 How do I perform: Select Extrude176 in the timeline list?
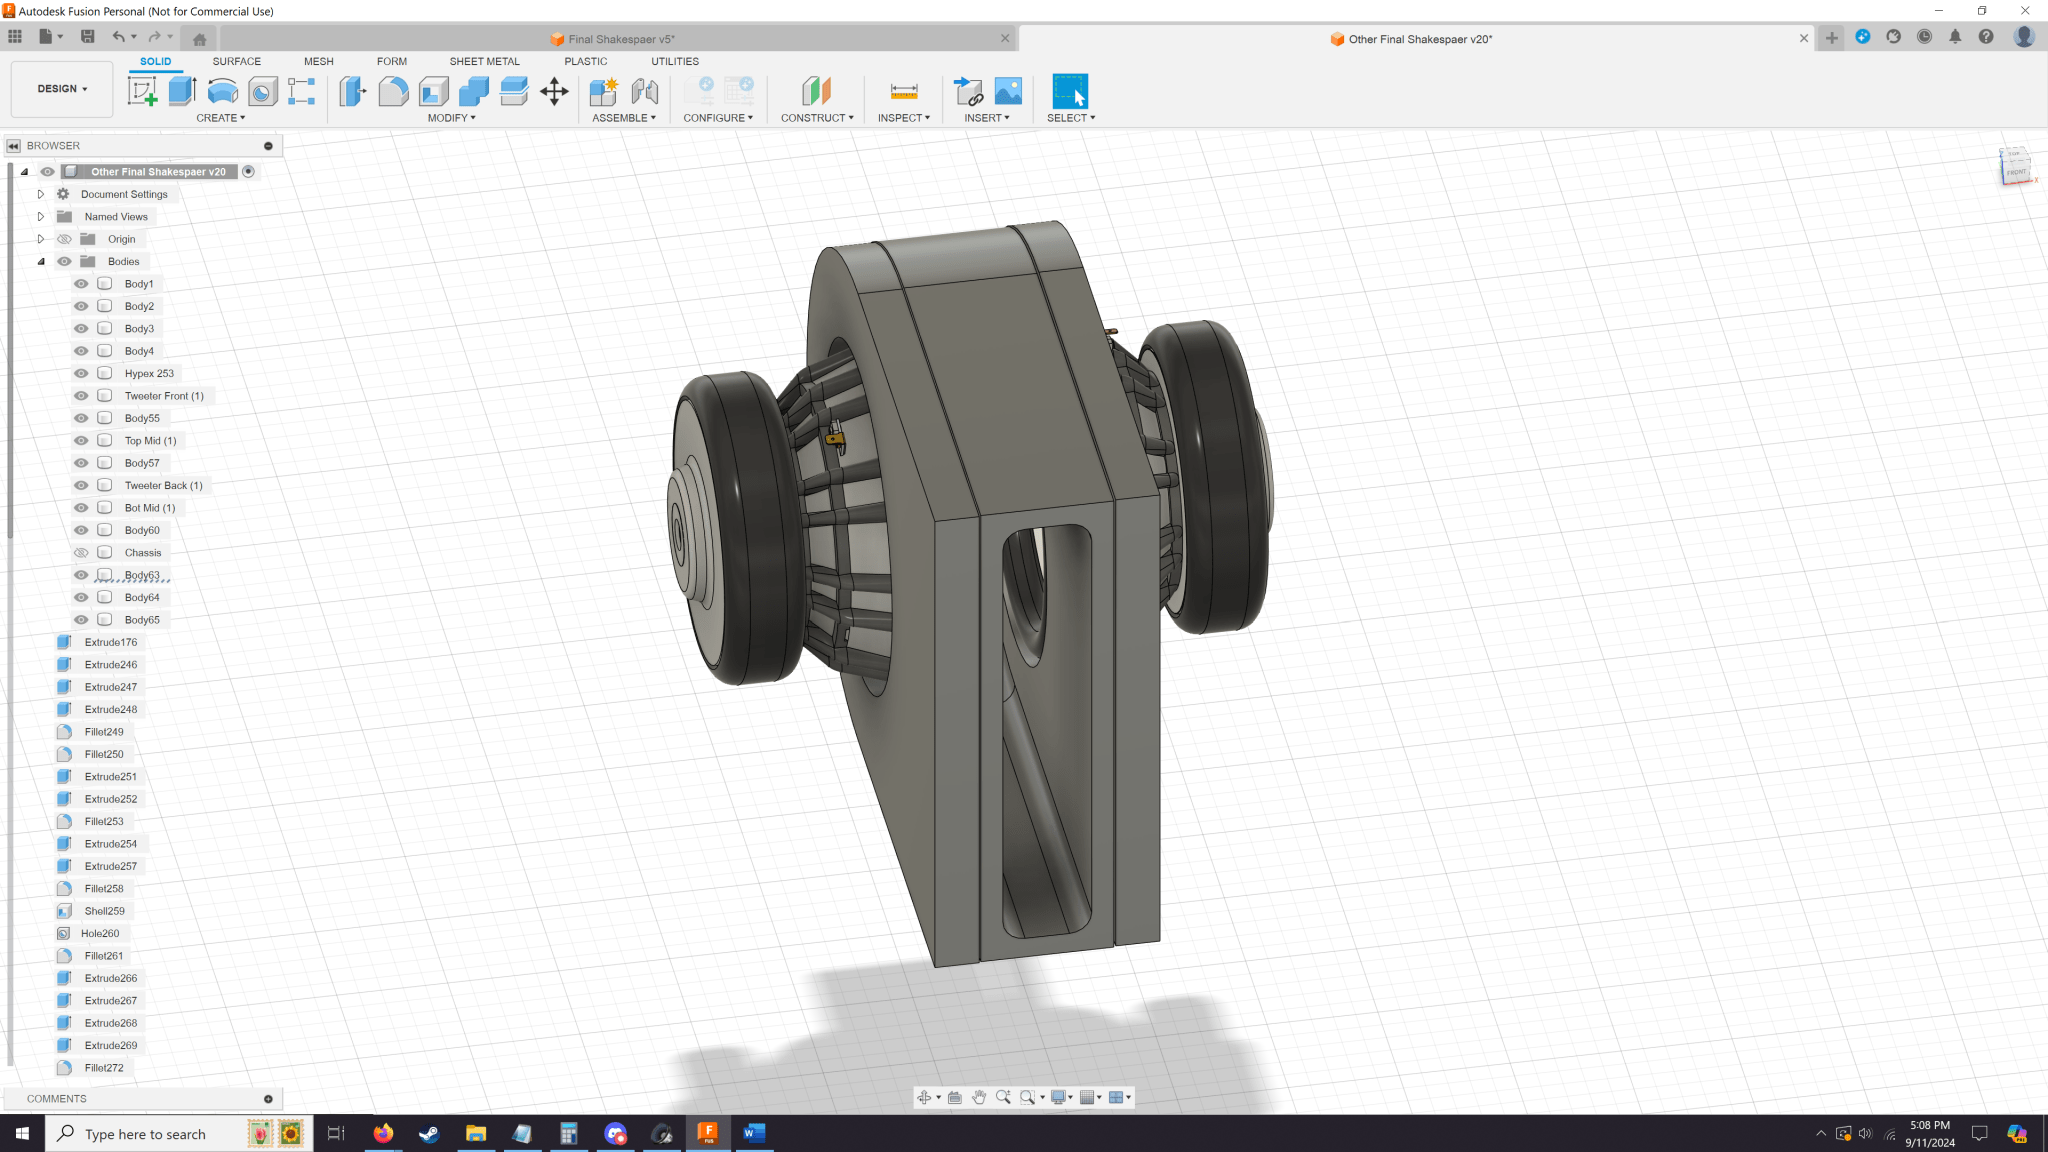pyautogui.click(x=111, y=643)
